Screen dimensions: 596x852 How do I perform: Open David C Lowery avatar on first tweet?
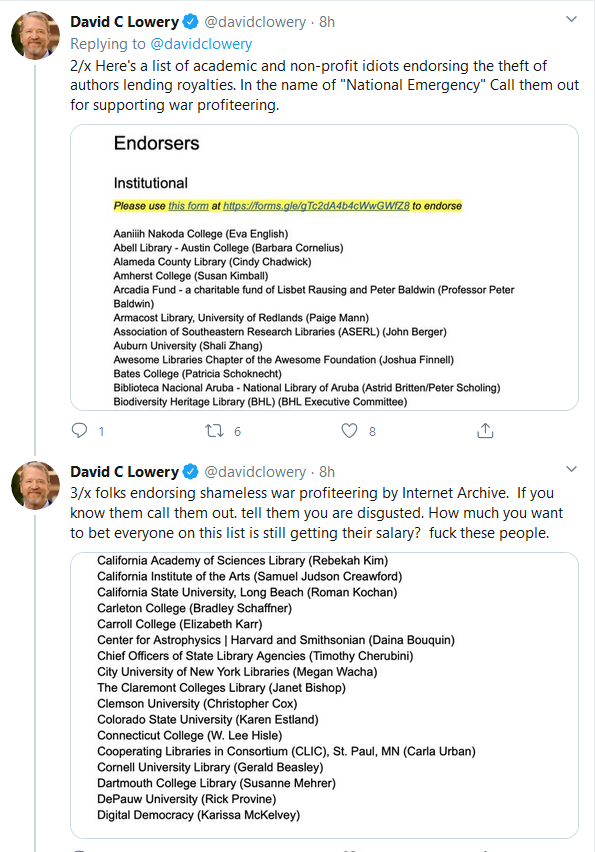(x=36, y=35)
